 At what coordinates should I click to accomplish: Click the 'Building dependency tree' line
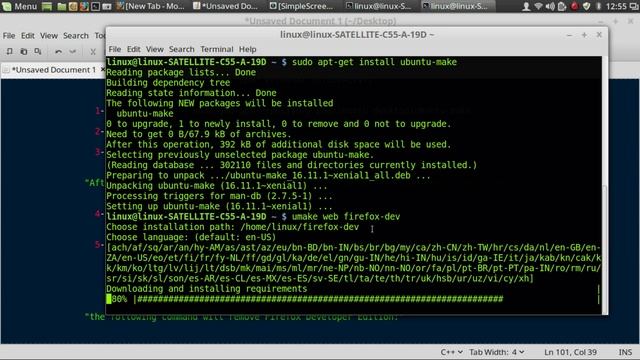[x=168, y=82]
